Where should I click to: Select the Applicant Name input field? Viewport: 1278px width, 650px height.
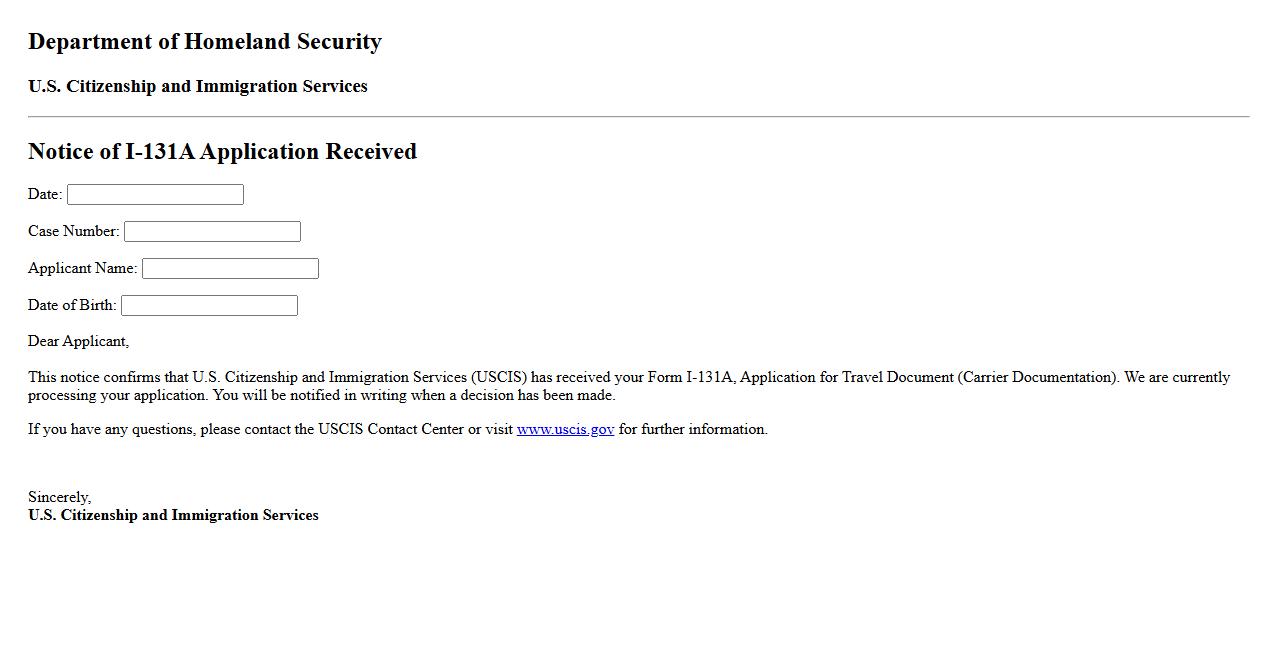click(230, 269)
